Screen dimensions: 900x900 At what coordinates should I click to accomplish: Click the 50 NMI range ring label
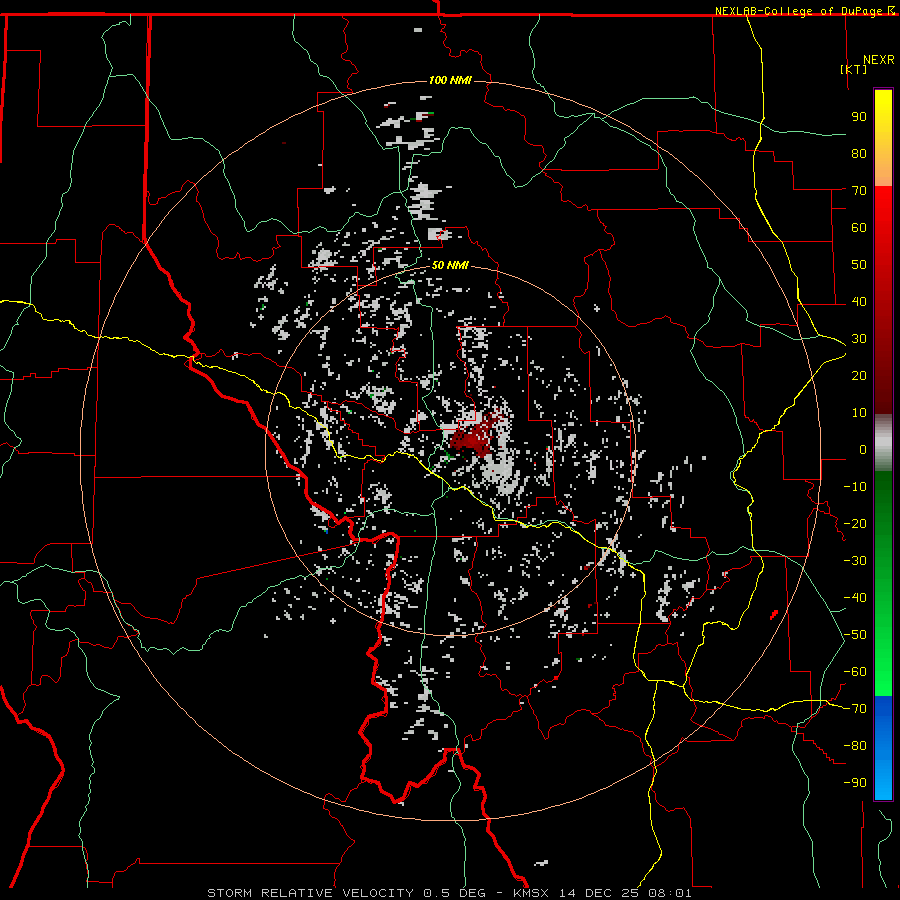pos(450,265)
